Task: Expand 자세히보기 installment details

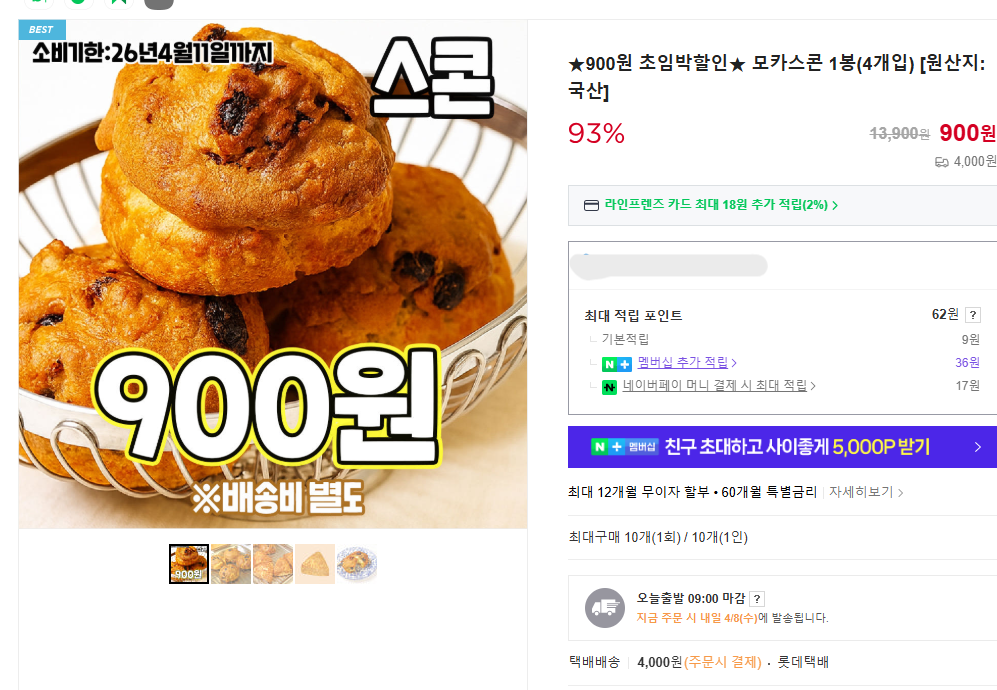Action: (866, 492)
